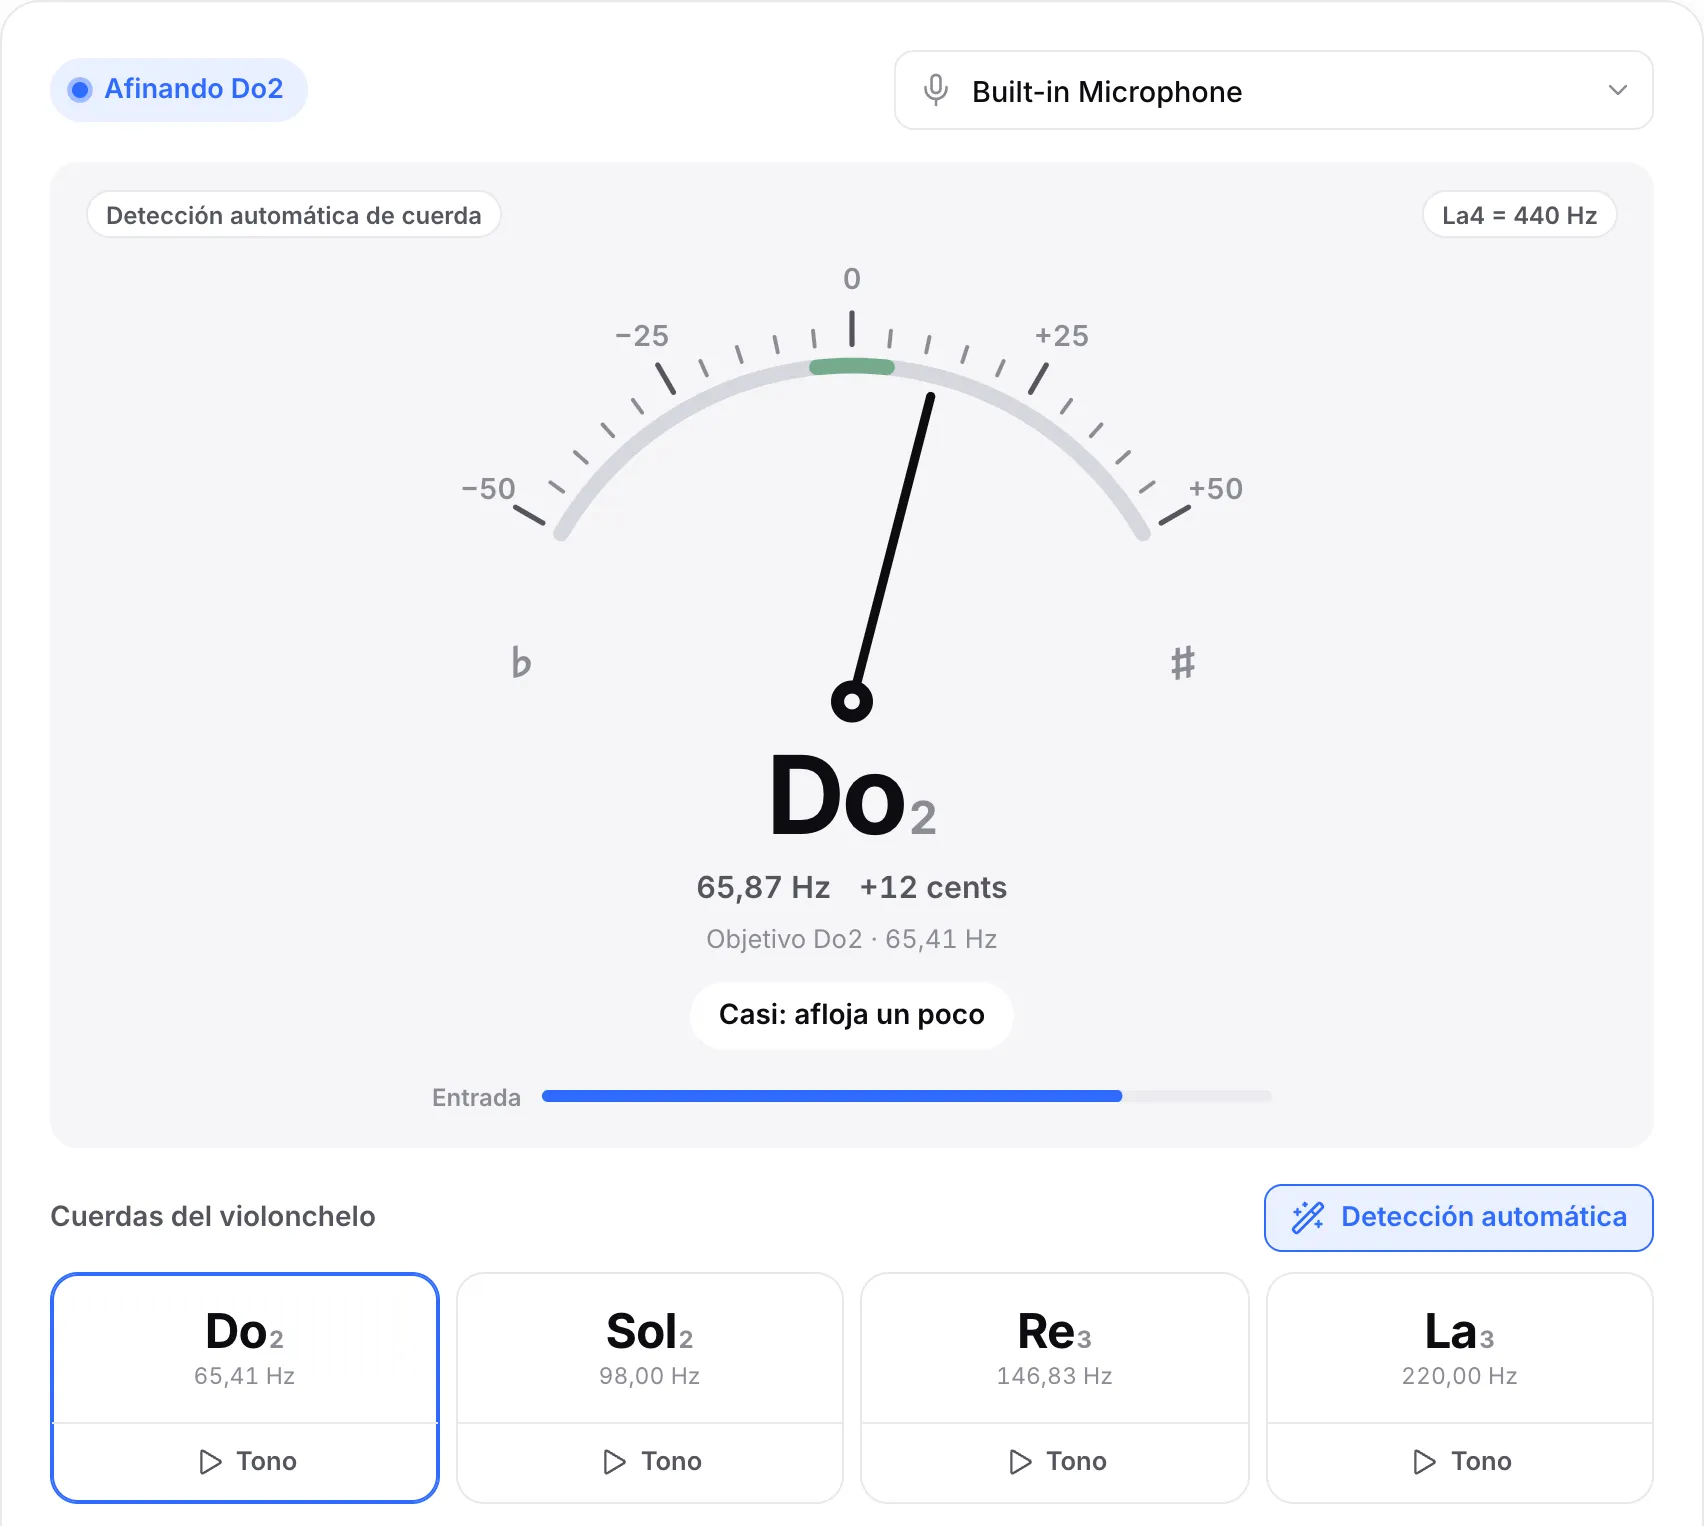1704x1526 pixels.
Task: Click the La4 = 440 Hz reference chip
Action: click(x=1519, y=215)
